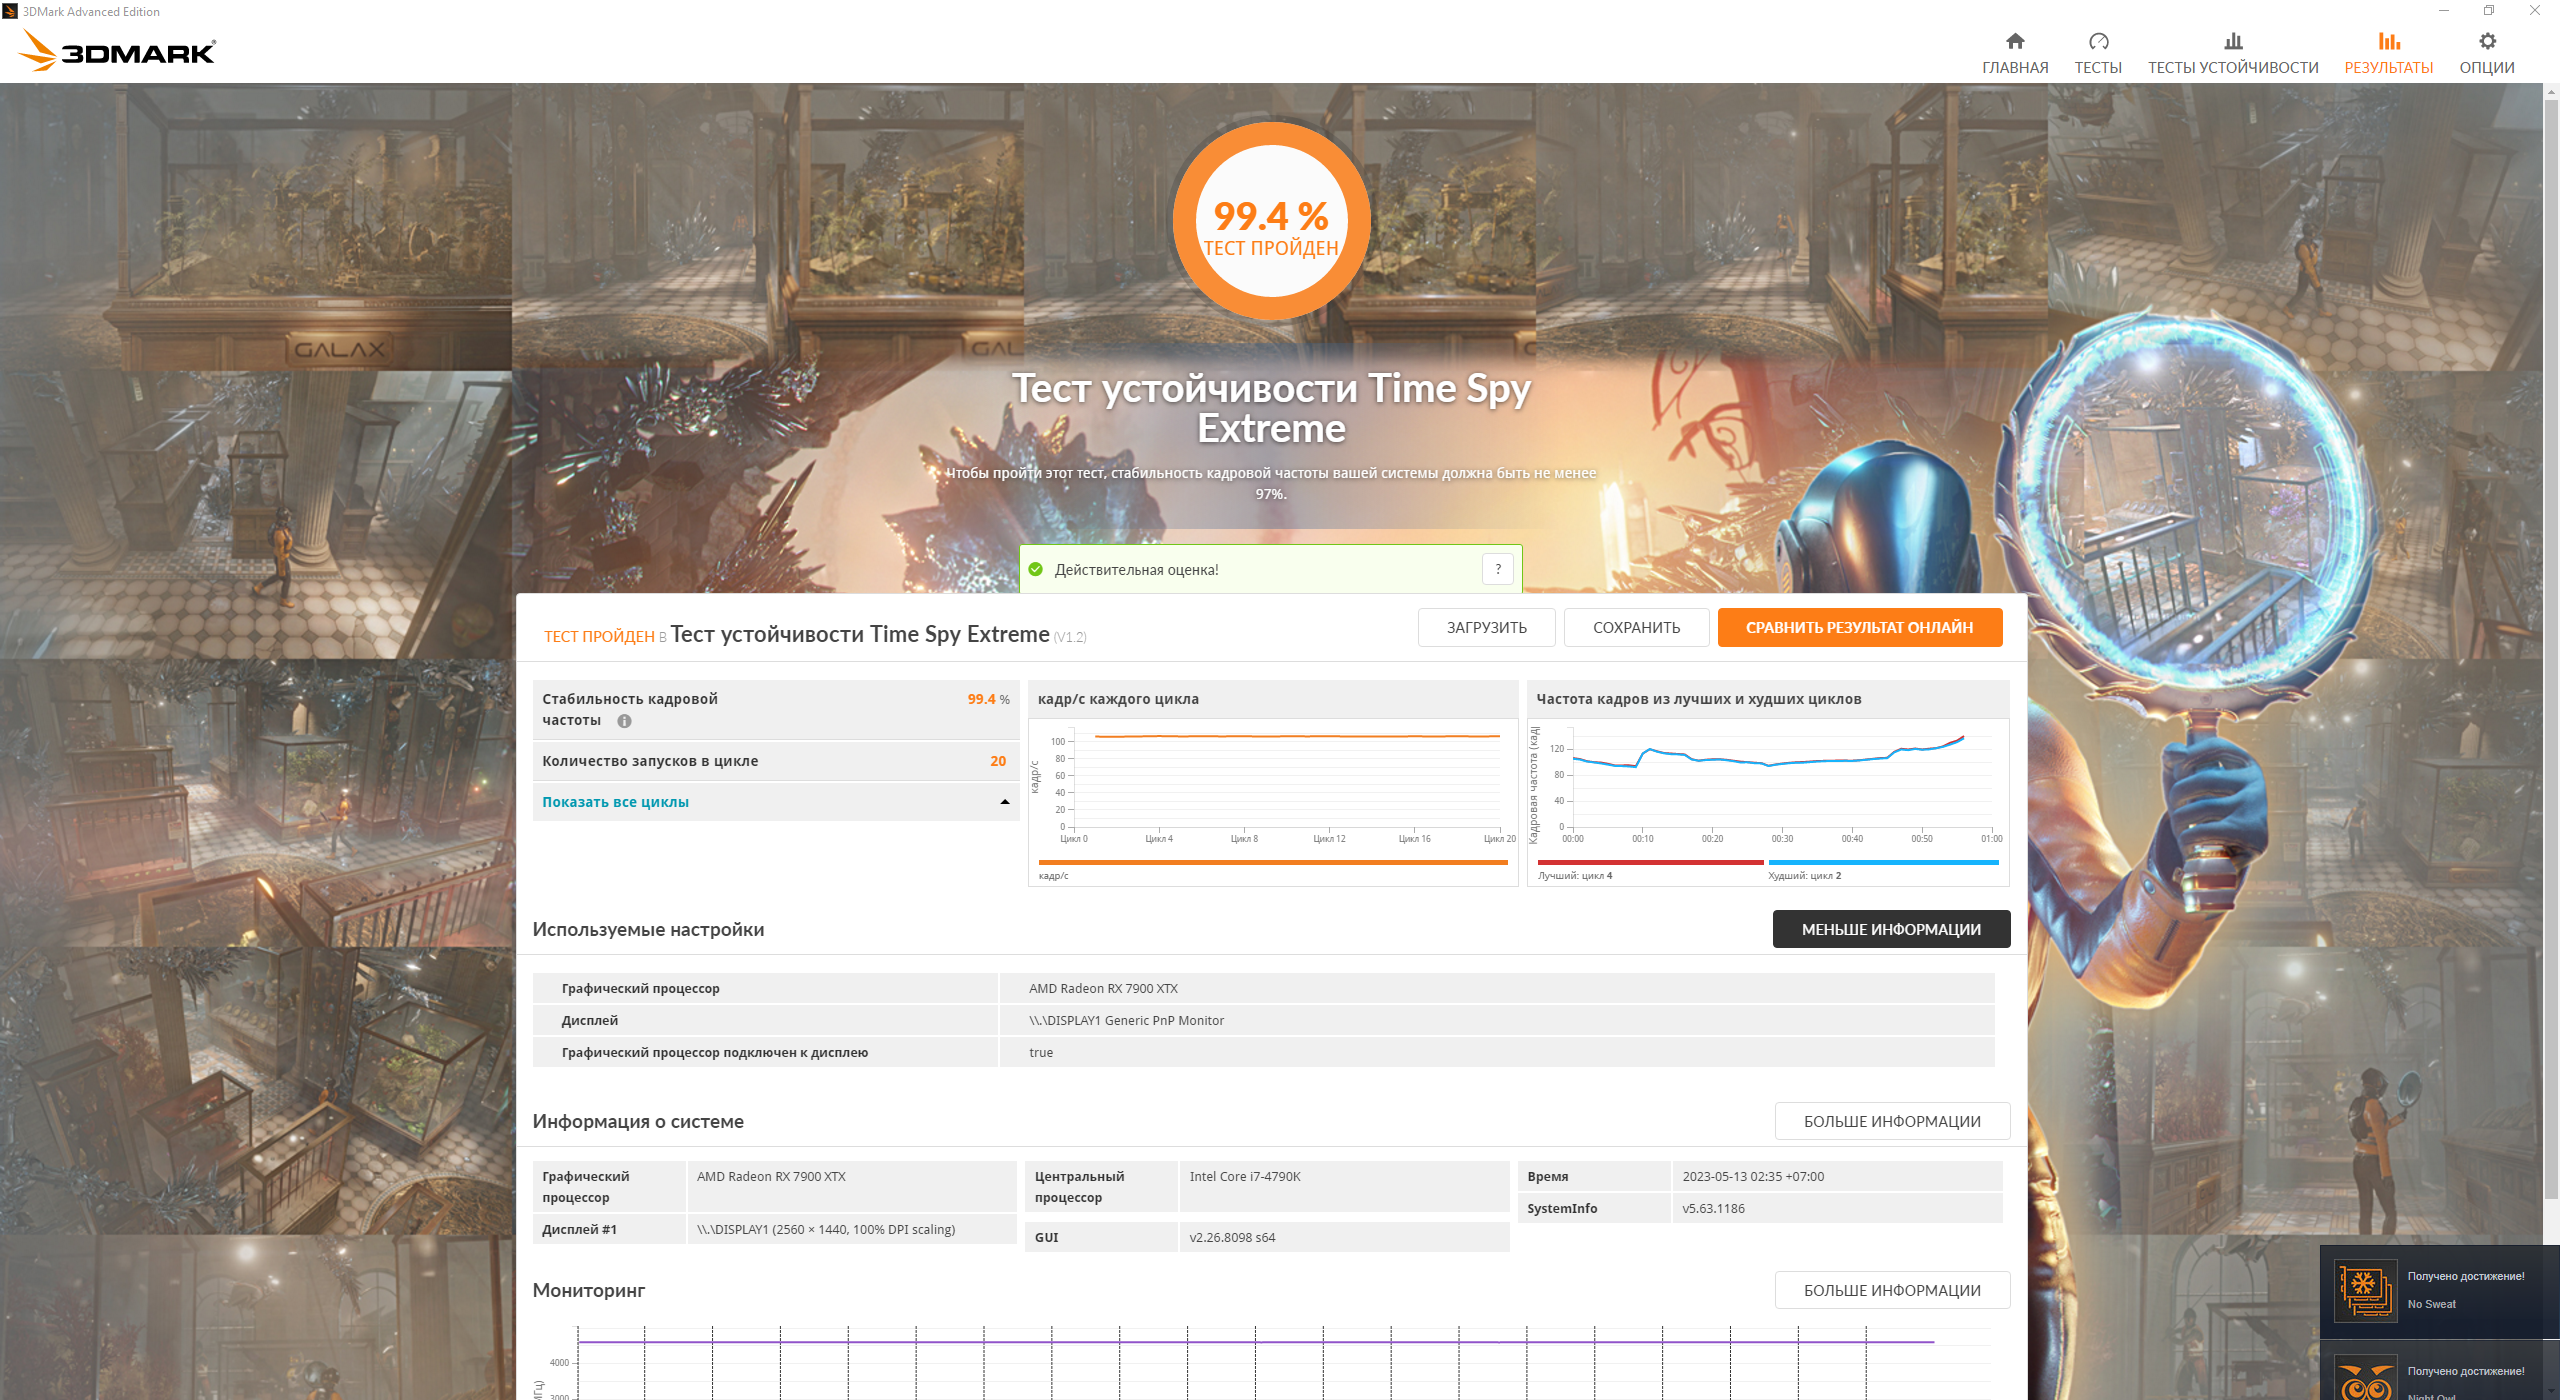Viewport: 2560px width, 1400px height.
Task: Expand Мониторинг with БОЛЬШЕ ИНФОРМАЦИИ button
Action: (1891, 1290)
